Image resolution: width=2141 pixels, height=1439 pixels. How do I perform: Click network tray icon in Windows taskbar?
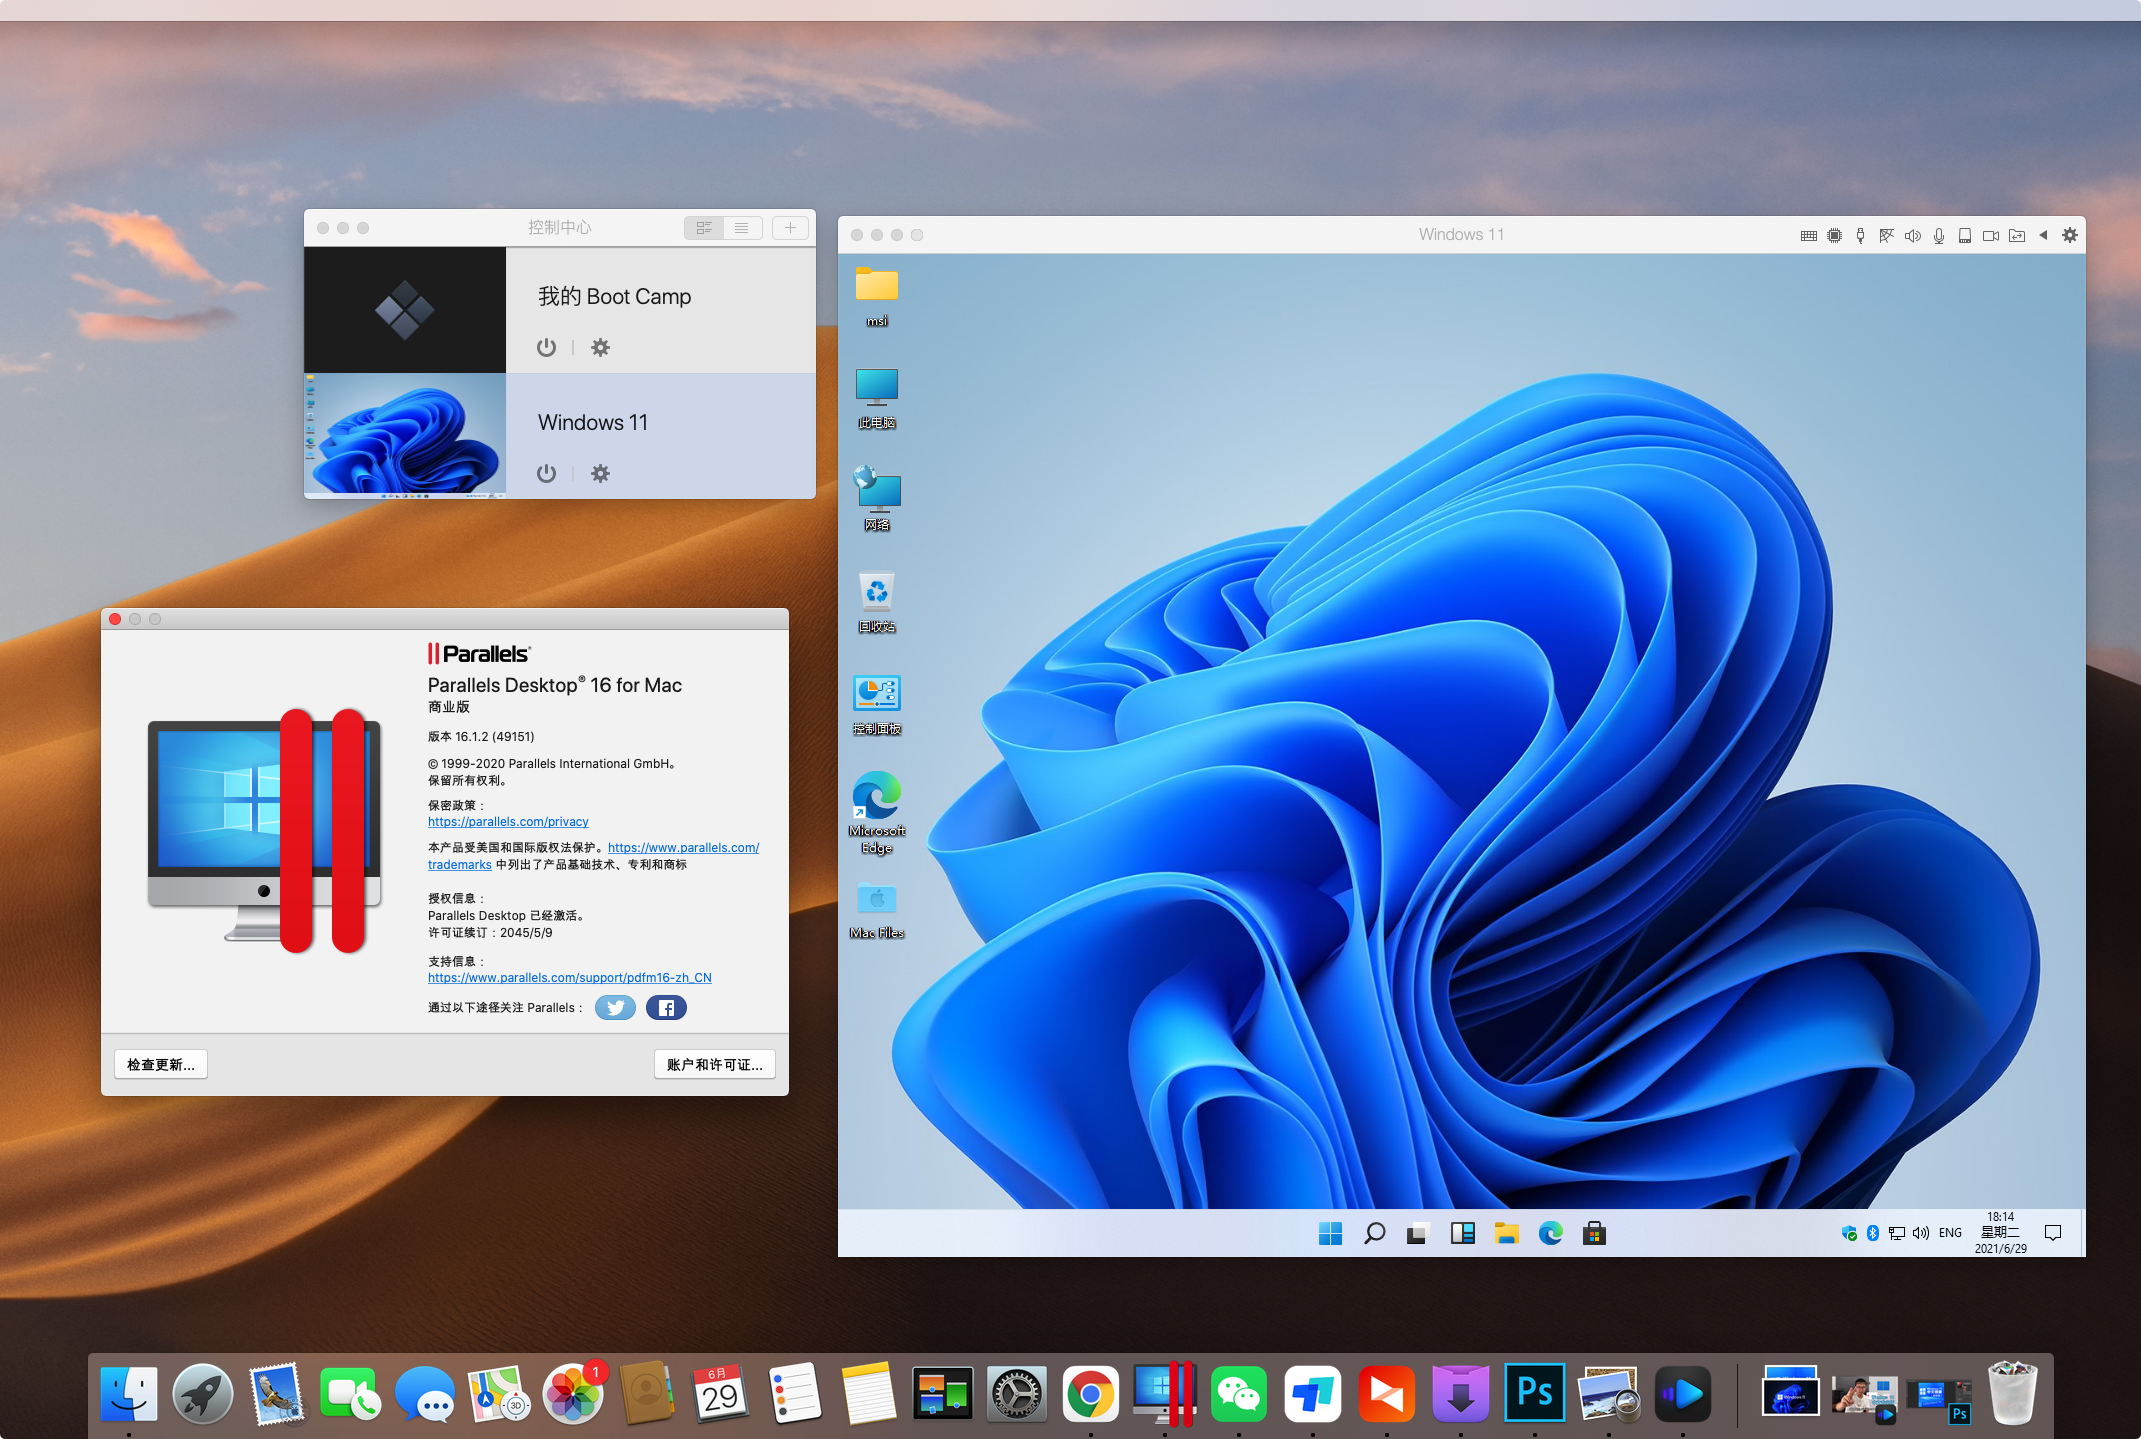(x=1897, y=1234)
